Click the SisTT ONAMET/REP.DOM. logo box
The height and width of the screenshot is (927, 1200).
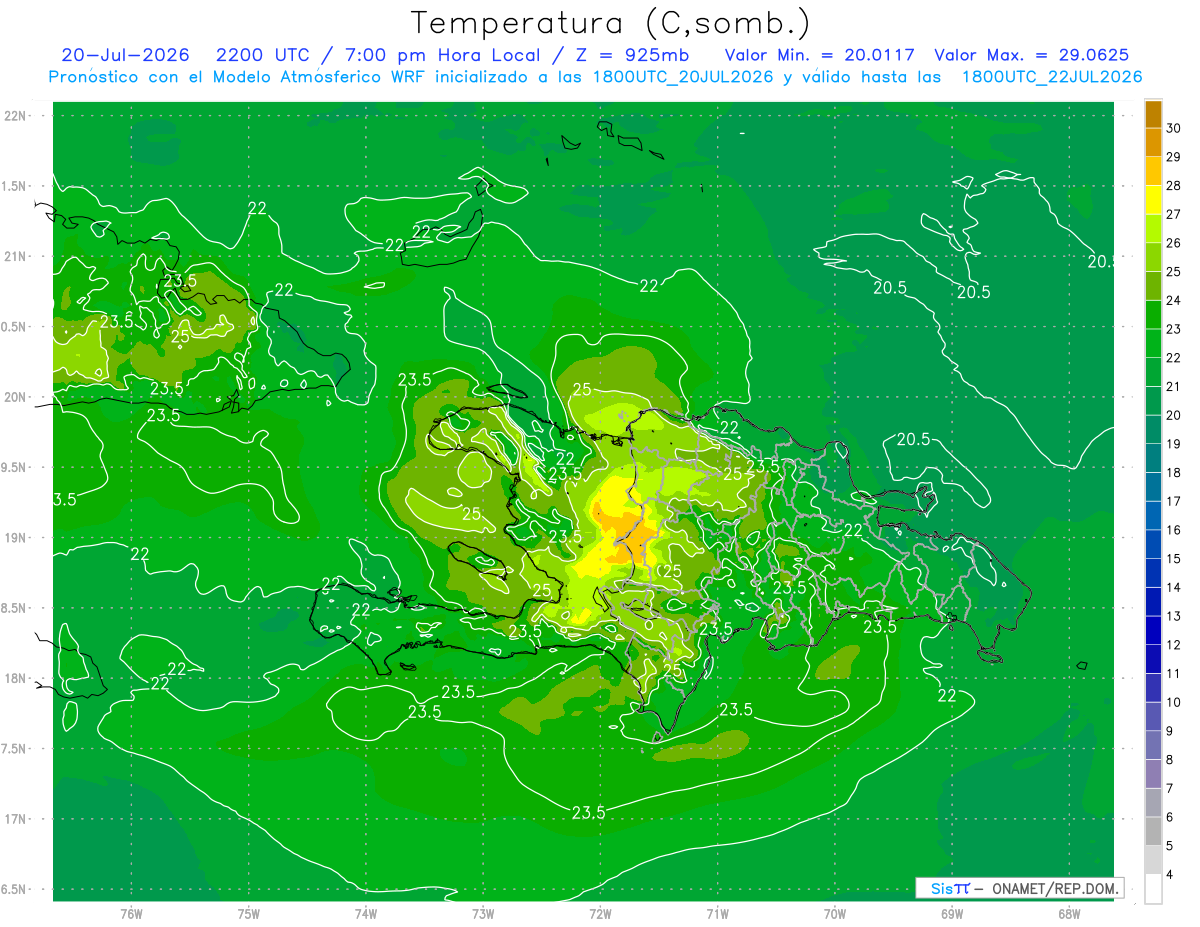pyautogui.click(x=1019, y=888)
